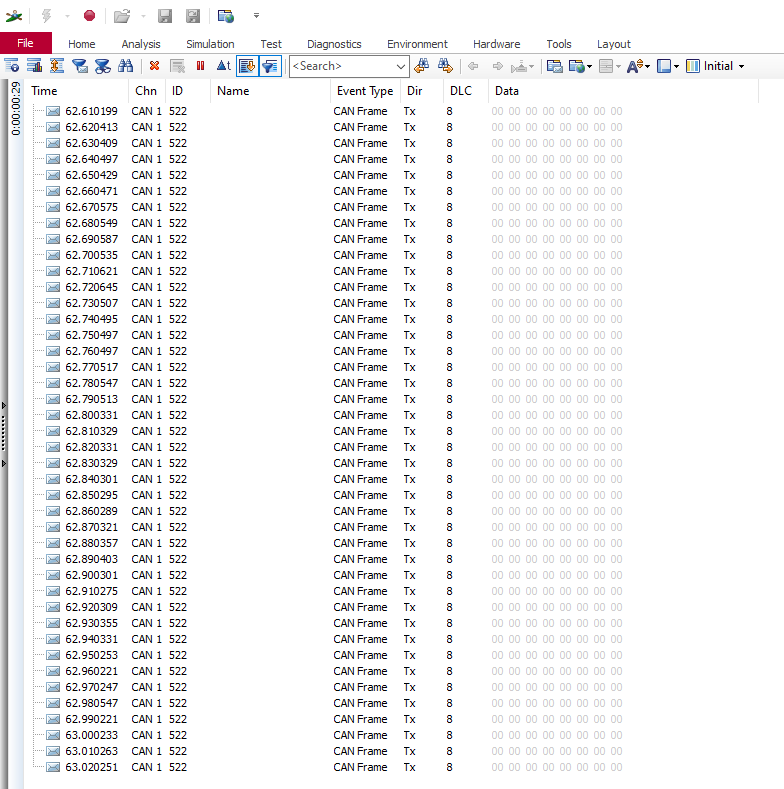784x789 pixels.
Task: Expand the Search combo box dropdown arrow
Action: 401,66
